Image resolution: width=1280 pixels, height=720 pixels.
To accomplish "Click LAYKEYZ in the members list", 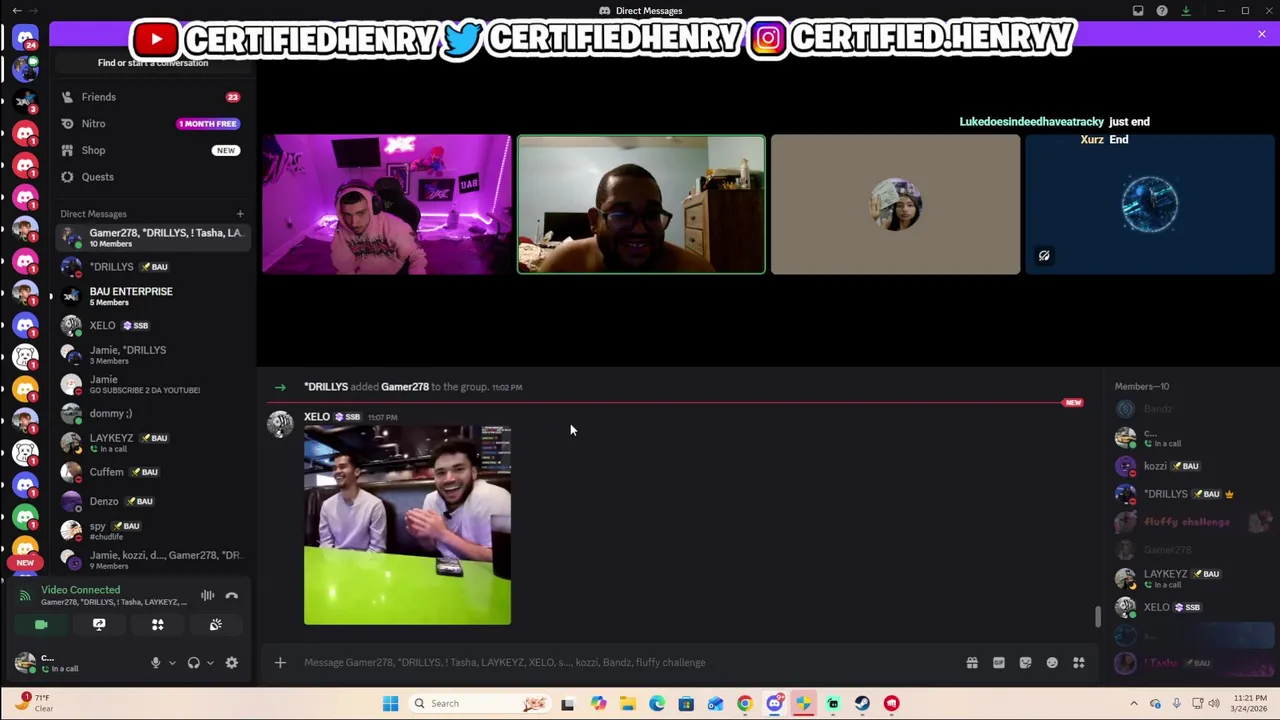I will pos(1190,578).
